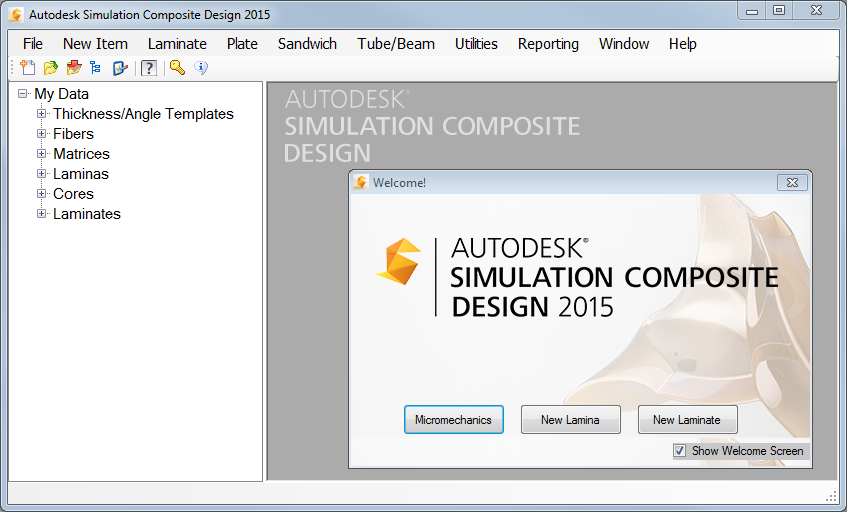This screenshot has height=512, width=847.
Task: Select Thickness/Angle Templates tree item
Action: [143, 114]
